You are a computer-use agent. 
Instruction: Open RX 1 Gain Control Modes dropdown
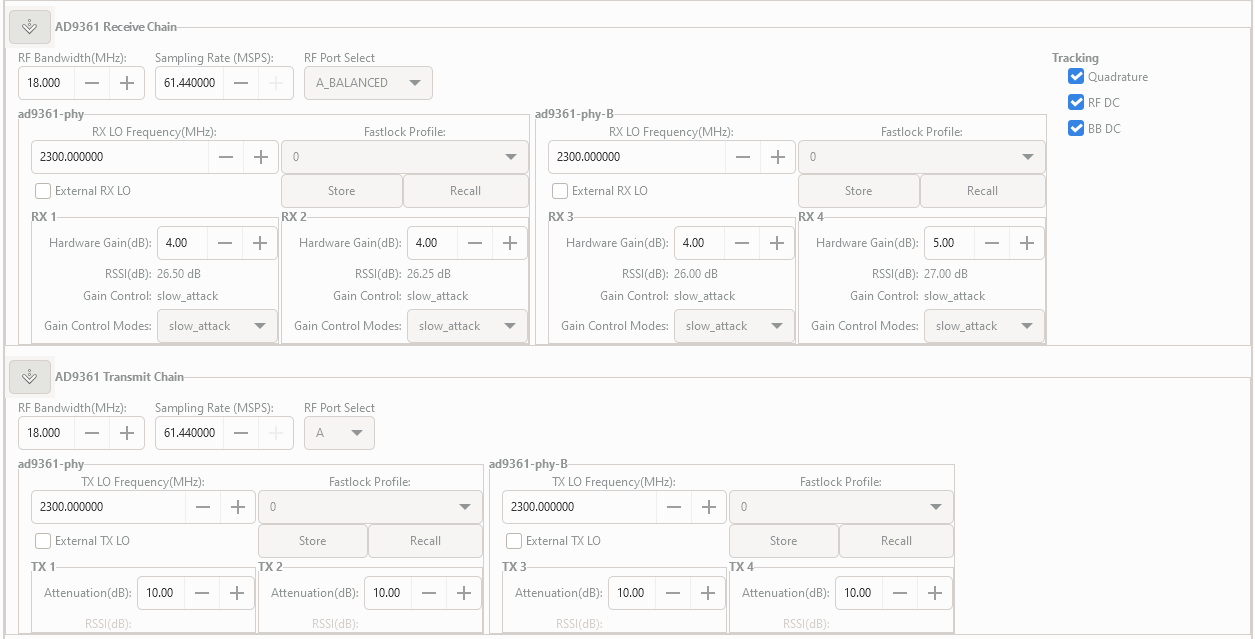pyautogui.click(x=217, y=326)
